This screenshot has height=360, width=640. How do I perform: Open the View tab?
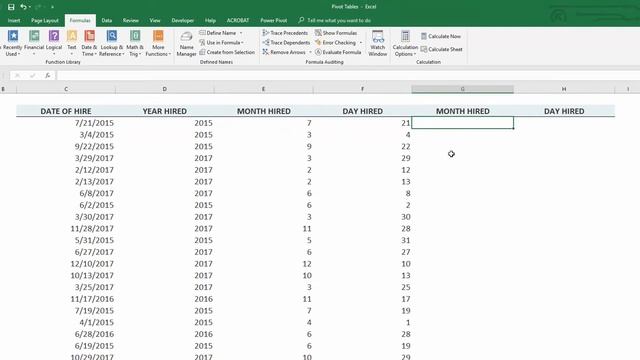click(155, 20)
